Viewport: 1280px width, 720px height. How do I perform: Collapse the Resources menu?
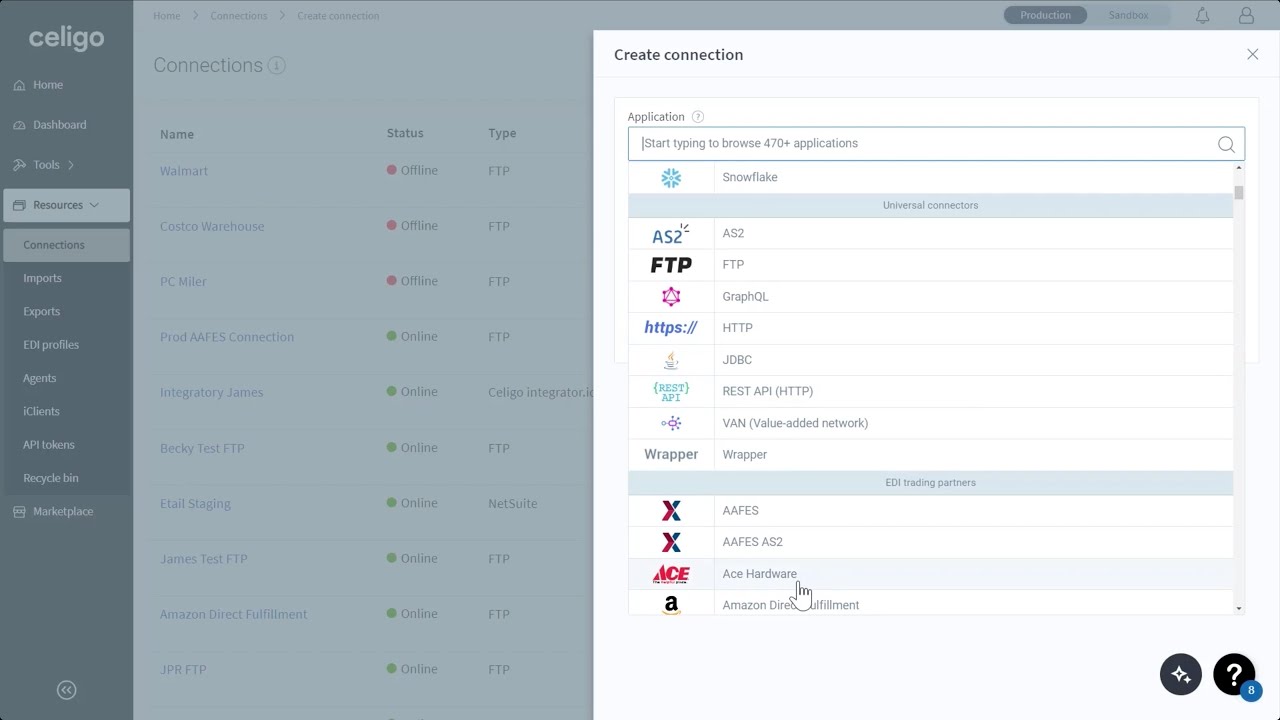pos(66,205)
